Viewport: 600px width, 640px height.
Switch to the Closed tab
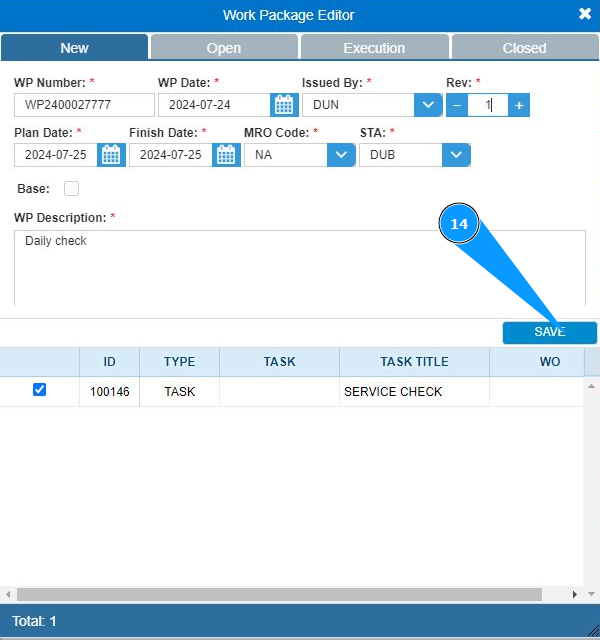pyautogui.click(x=524, y=48)
